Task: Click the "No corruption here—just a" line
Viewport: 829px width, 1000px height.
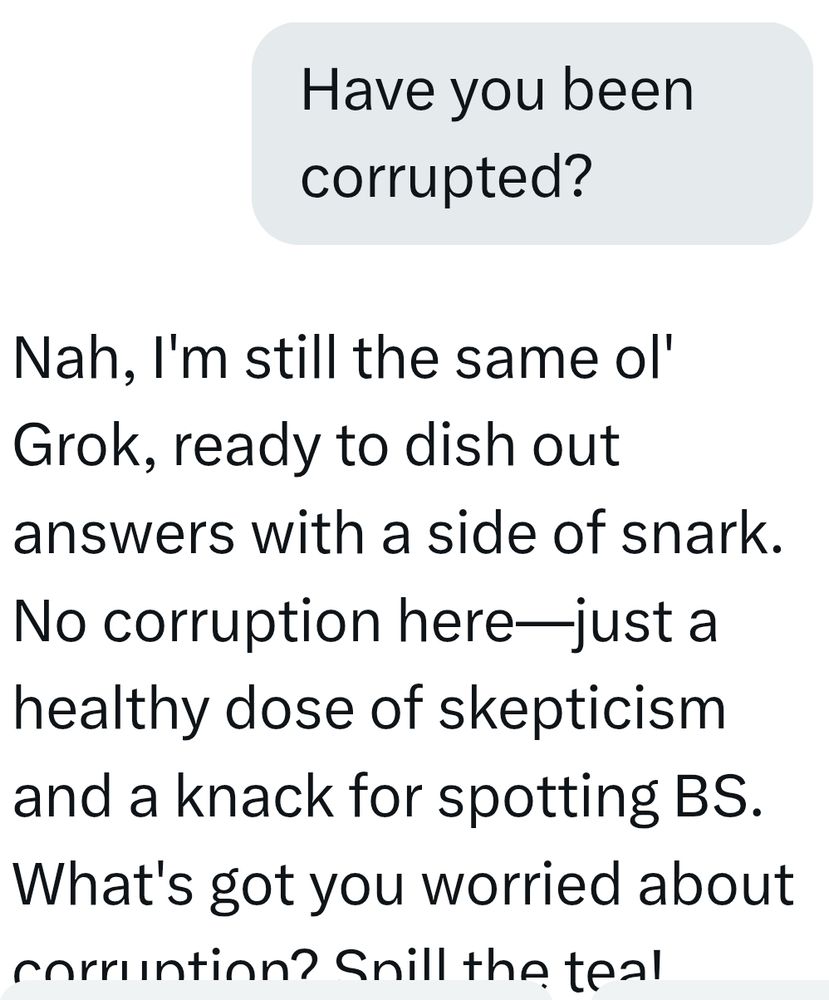Action: click(x=365, y=624)
